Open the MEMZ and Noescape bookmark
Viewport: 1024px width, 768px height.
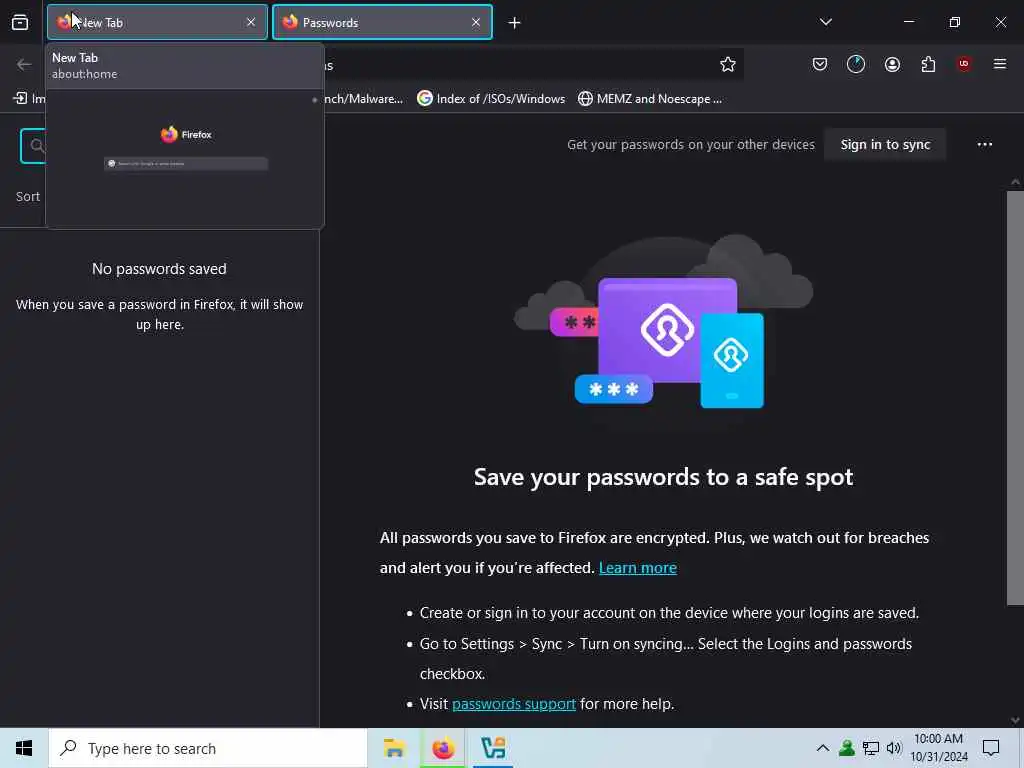tap(650, 99)
